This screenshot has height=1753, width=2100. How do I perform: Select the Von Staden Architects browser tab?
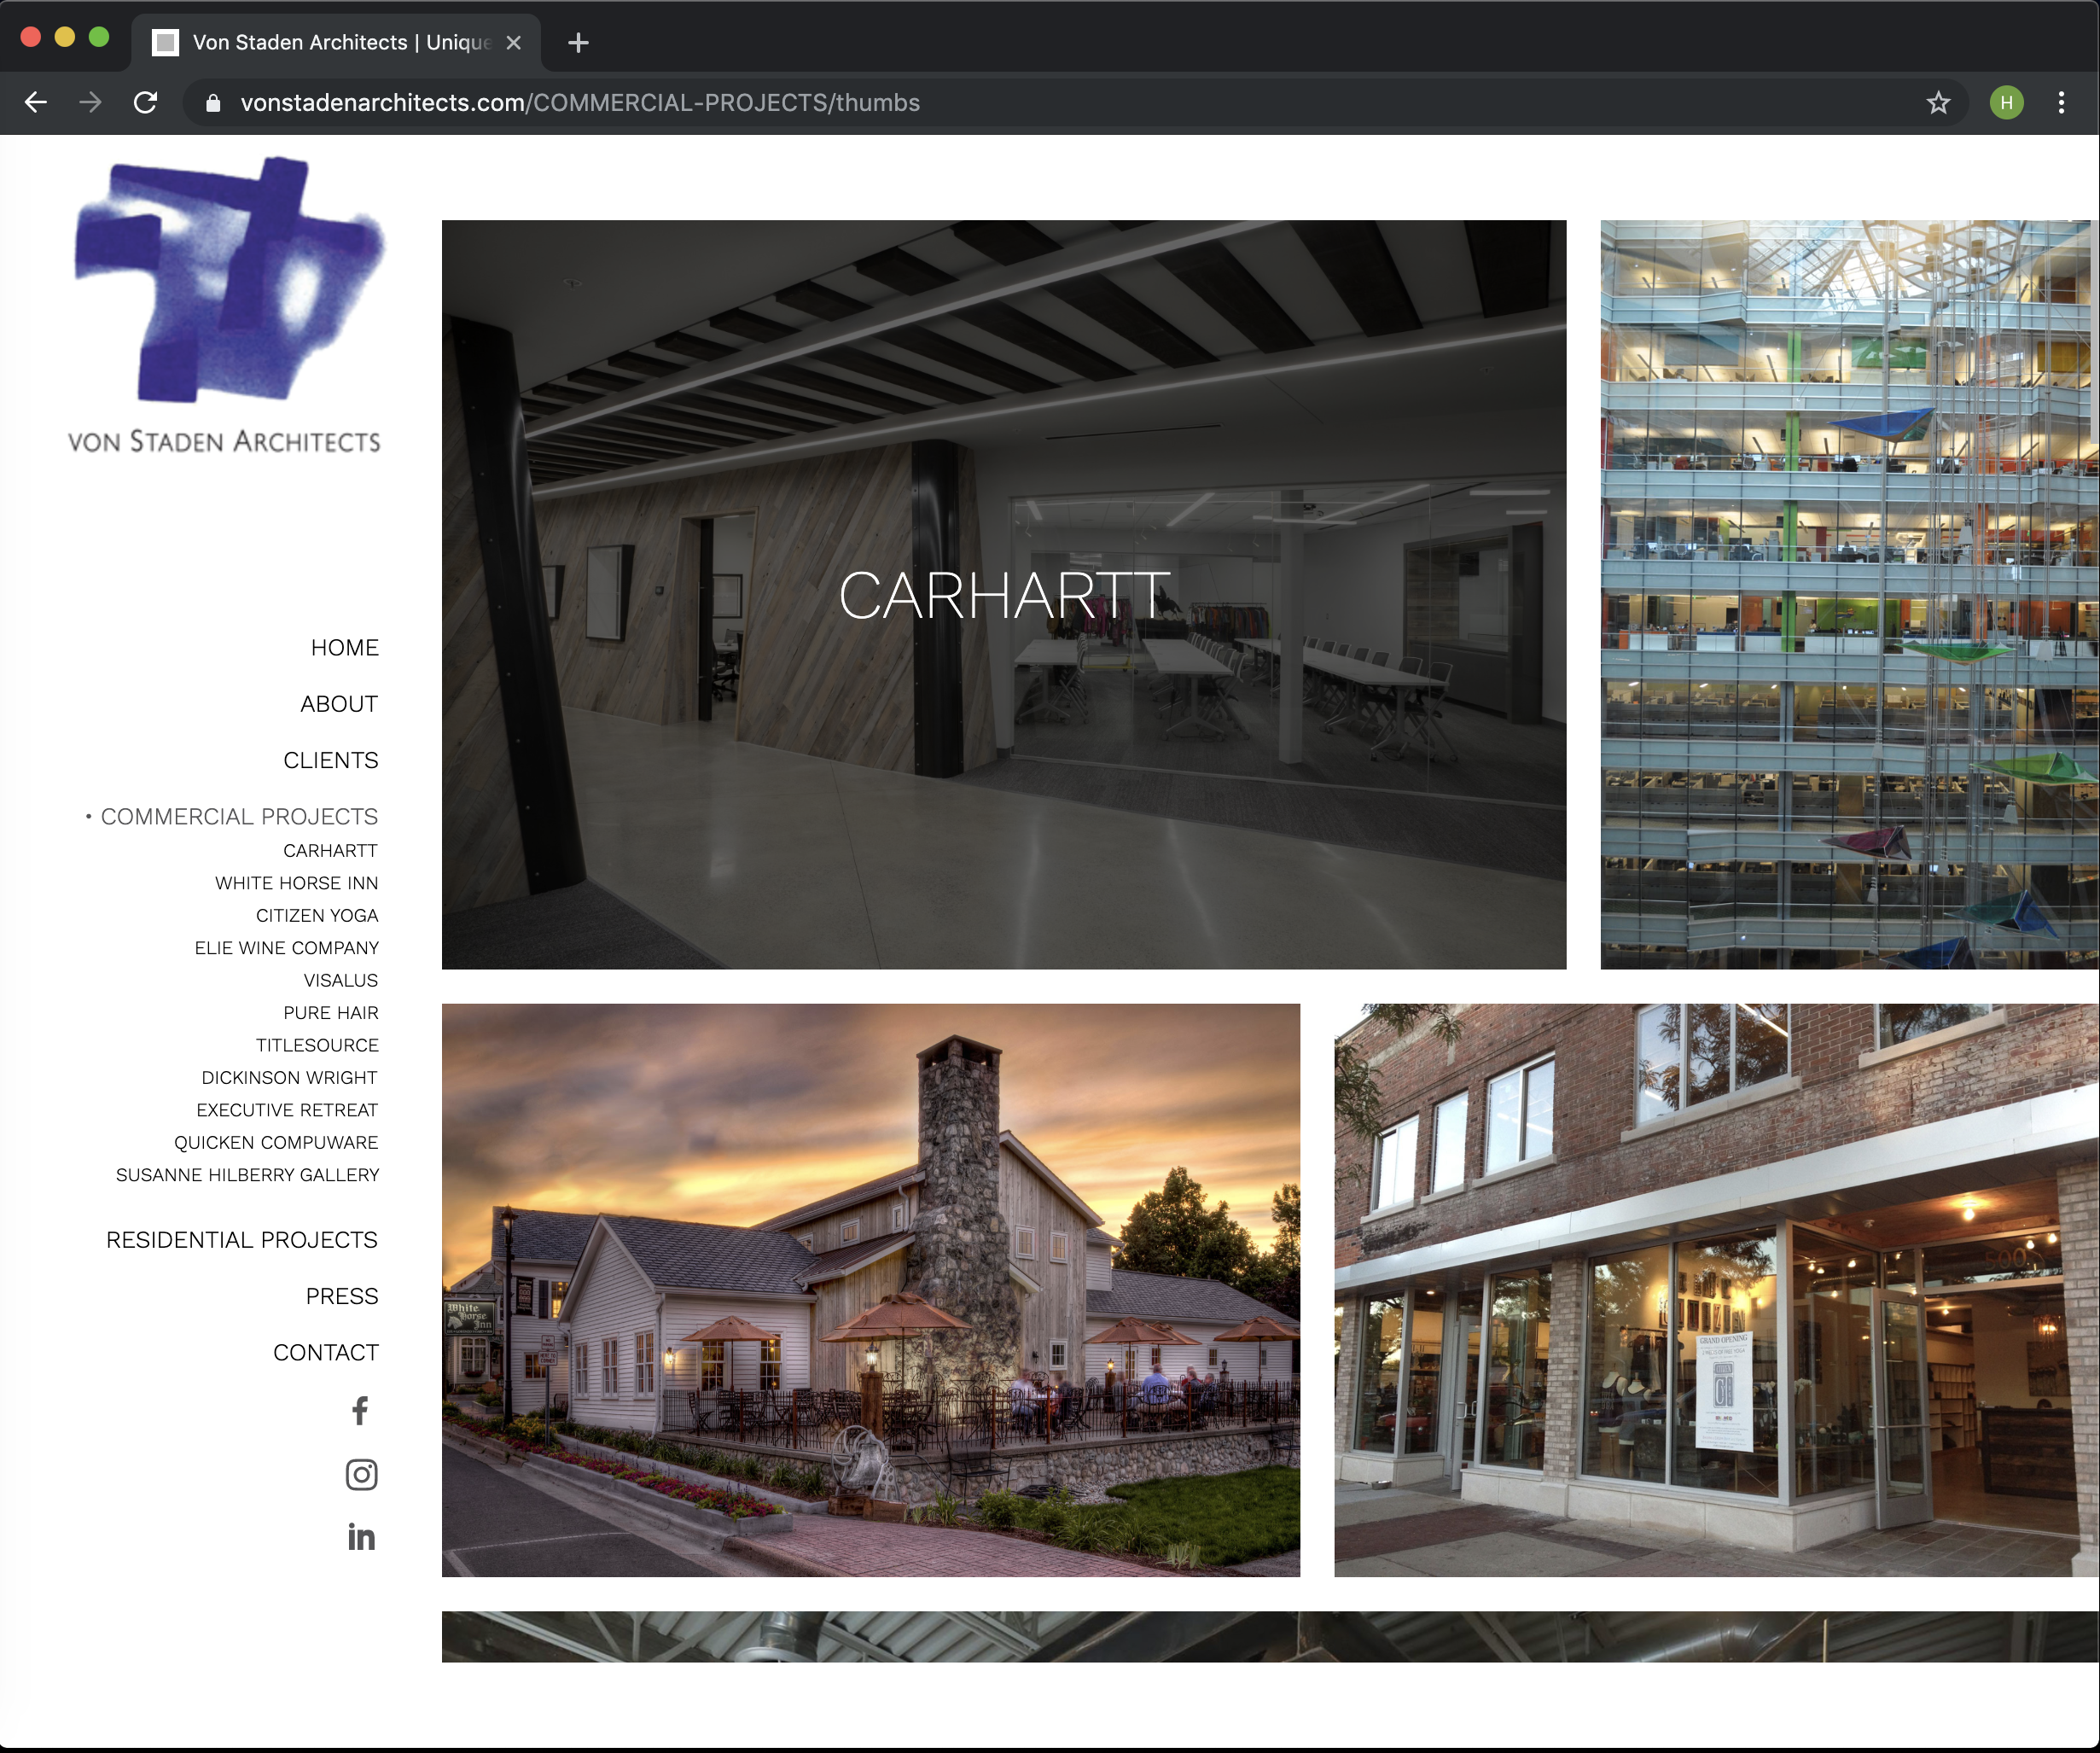(336, 42)
